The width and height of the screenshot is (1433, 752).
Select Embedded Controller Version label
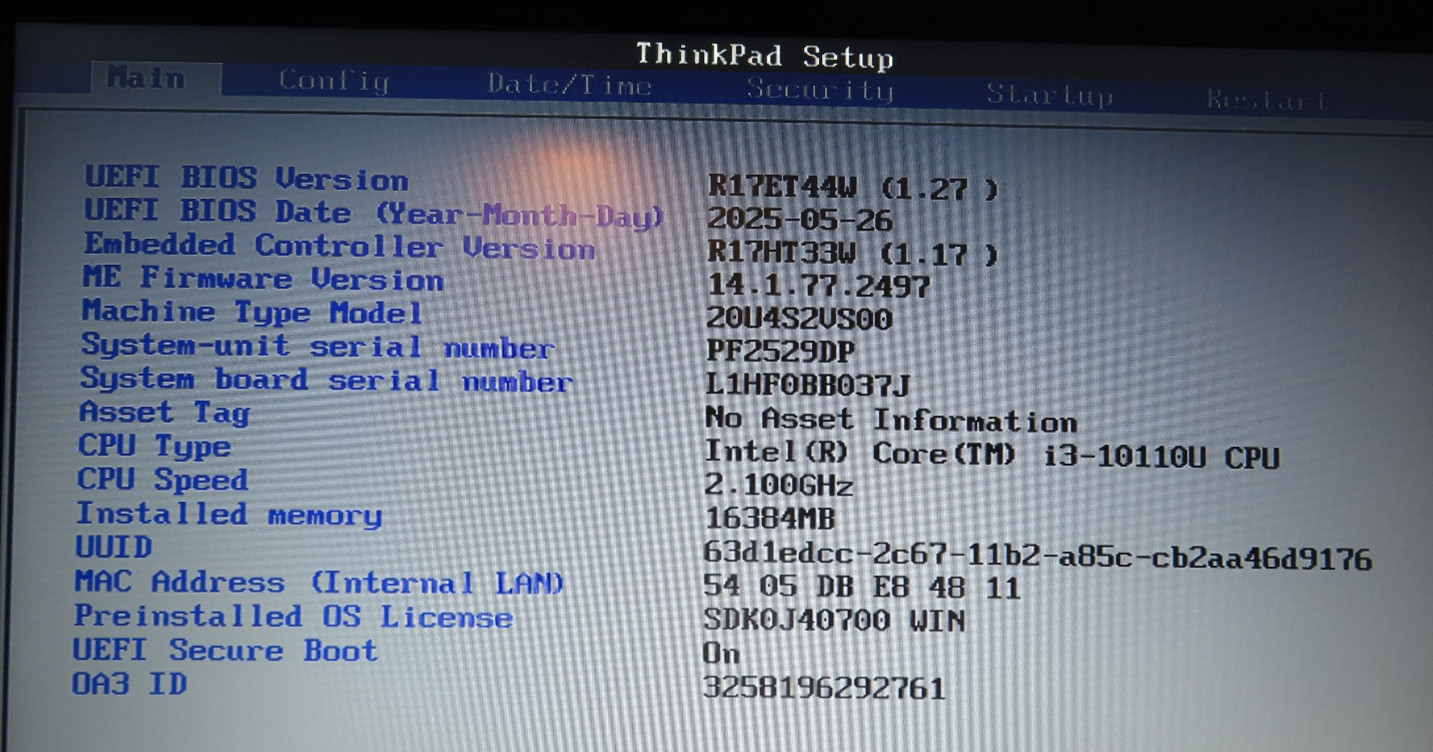pos(339,246)
